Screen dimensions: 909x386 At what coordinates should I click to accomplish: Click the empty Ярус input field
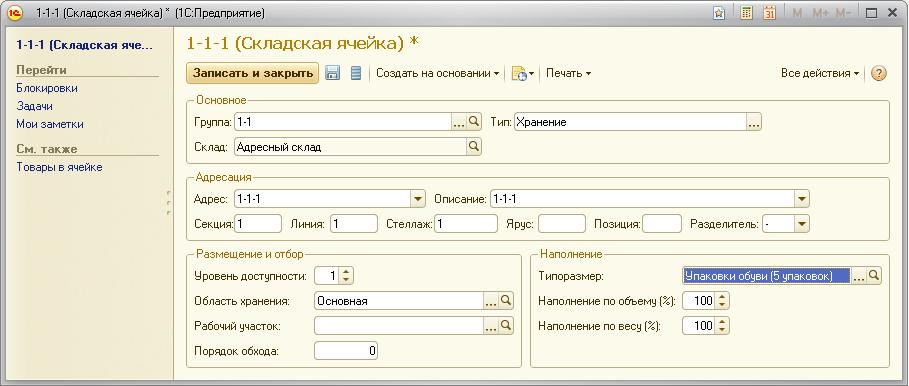[562, 224]
